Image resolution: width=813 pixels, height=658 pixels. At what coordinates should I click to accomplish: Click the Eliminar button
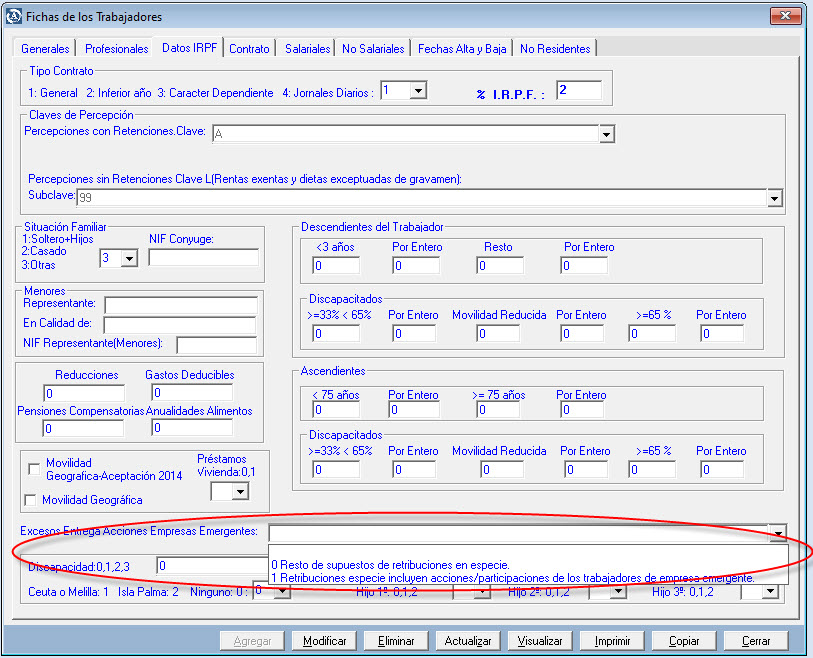[x=396, y=641]
